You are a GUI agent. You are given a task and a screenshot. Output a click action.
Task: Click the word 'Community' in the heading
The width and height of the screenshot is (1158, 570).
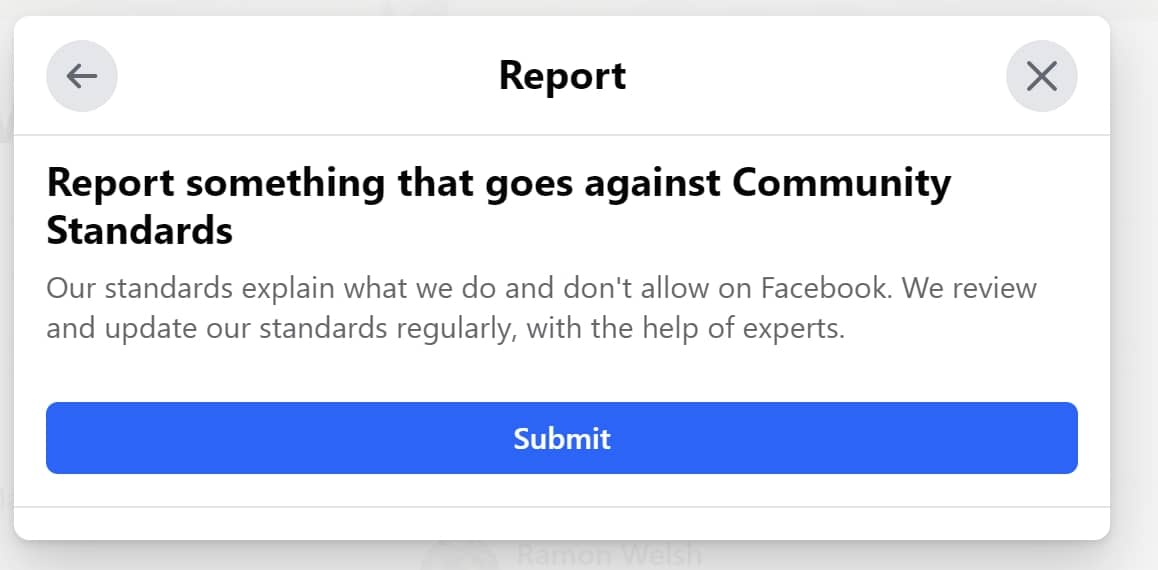(841, 184)
